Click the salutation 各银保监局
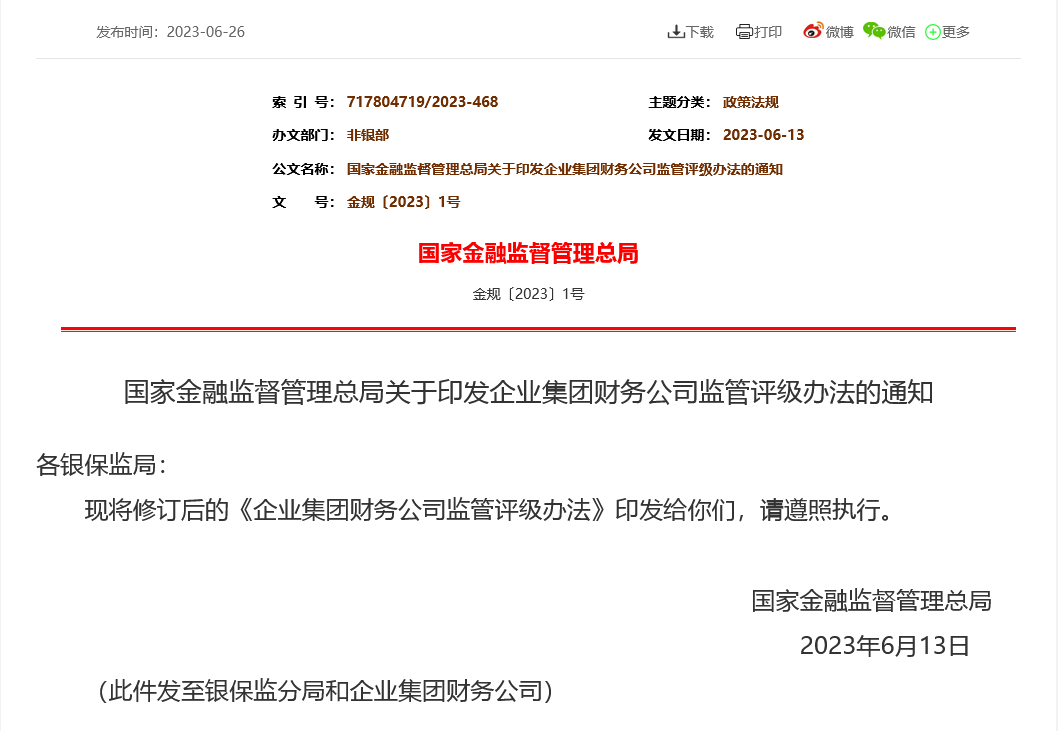Screen dimensions: 1058x731 coord(101,464)
